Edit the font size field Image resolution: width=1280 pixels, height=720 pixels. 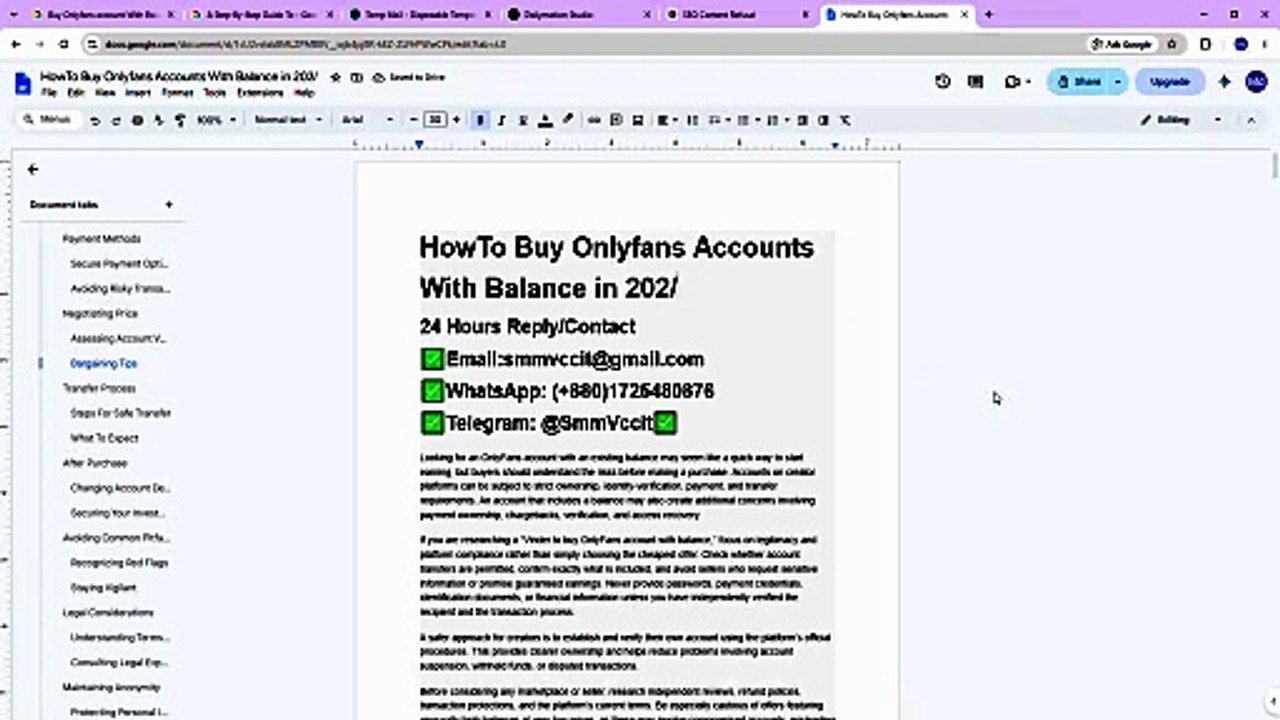pos(435,120)
